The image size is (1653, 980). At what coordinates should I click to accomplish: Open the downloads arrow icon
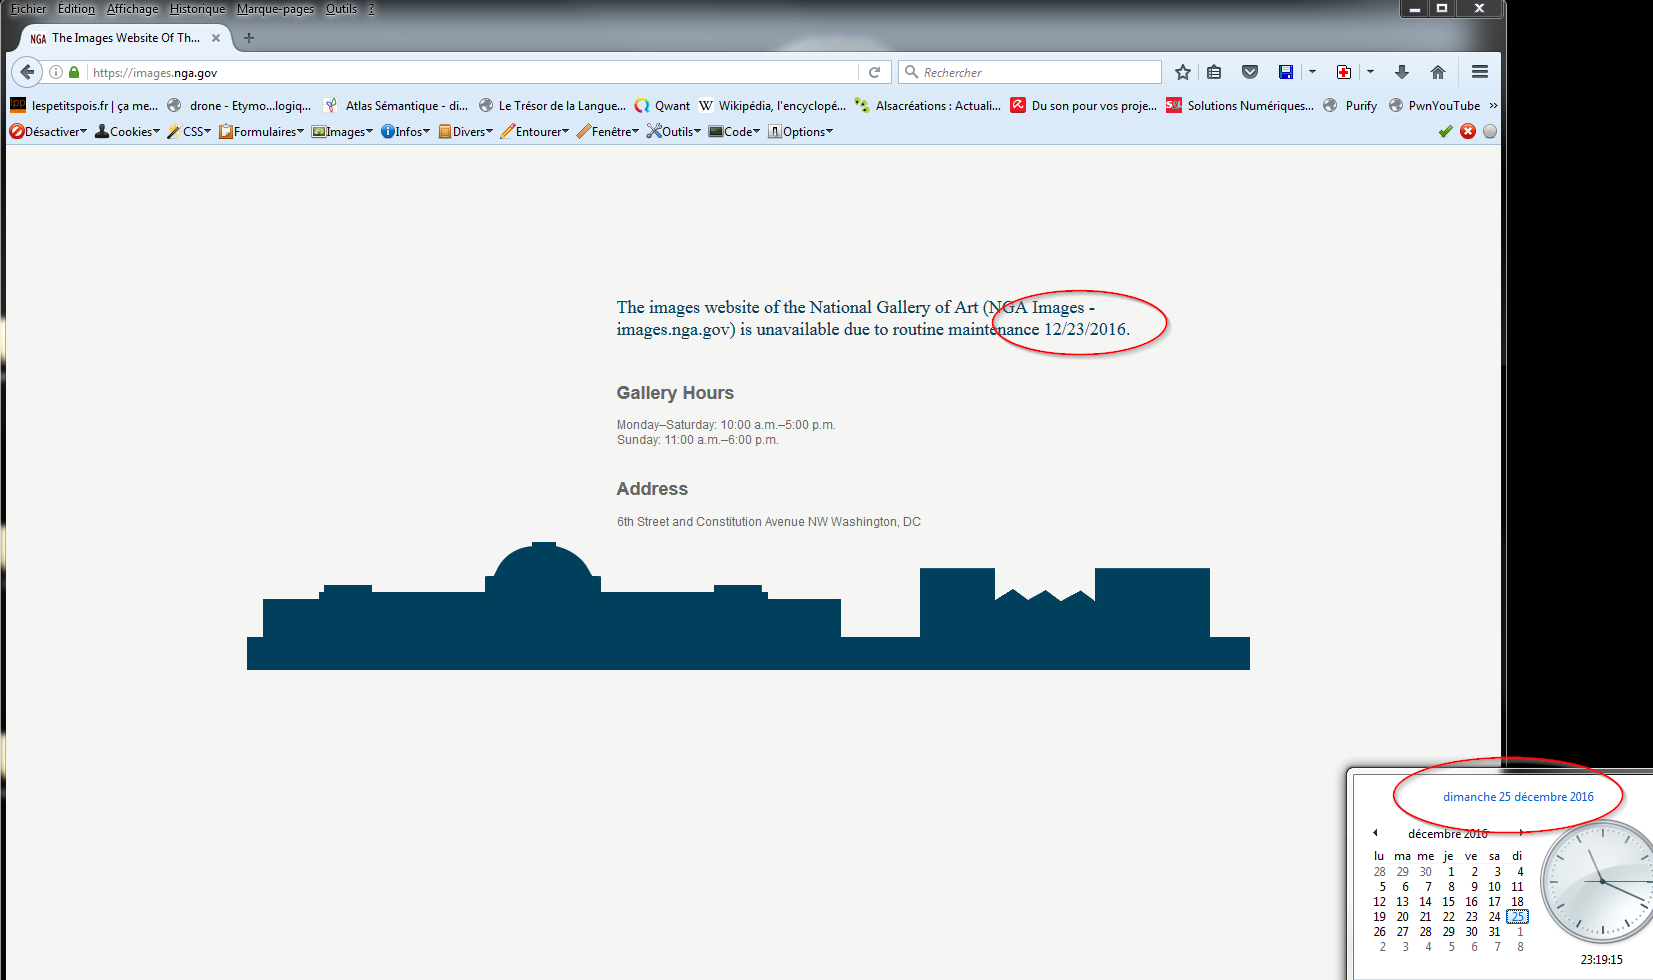click(1402, 72)
